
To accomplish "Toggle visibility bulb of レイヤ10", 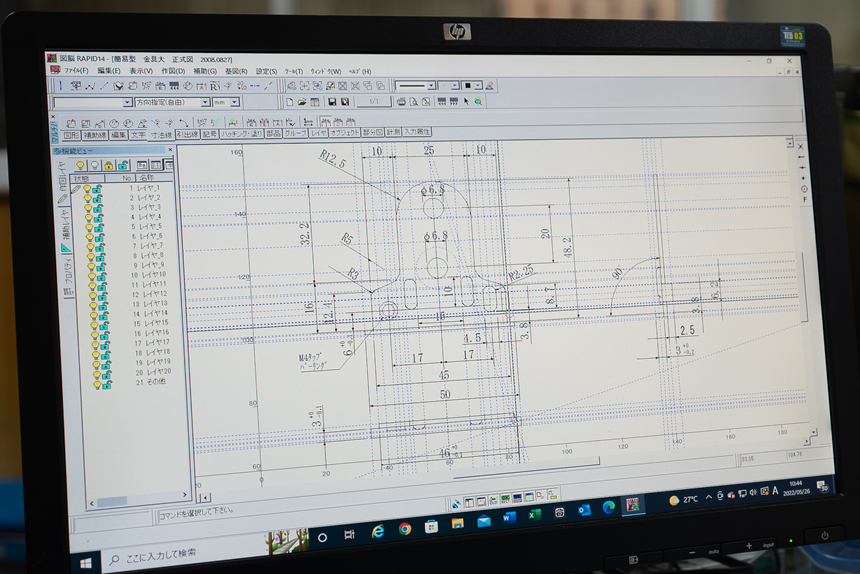I will click(x=91, y=276).
